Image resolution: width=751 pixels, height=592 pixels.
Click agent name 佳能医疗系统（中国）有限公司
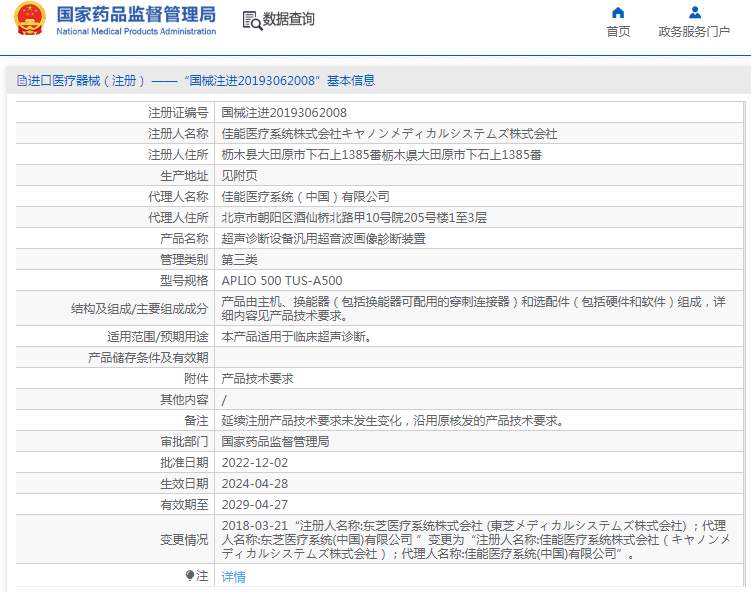click(x=306, y=197)
